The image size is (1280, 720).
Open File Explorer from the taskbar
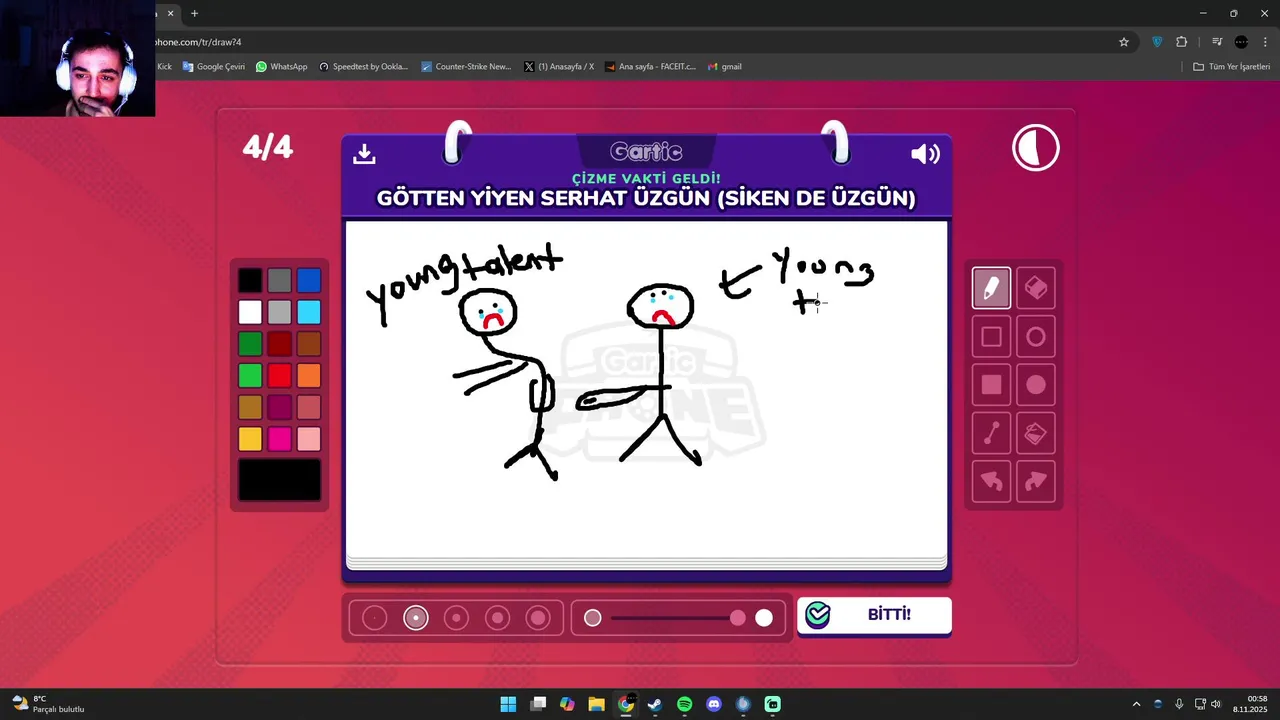click(x=596, y=704)
